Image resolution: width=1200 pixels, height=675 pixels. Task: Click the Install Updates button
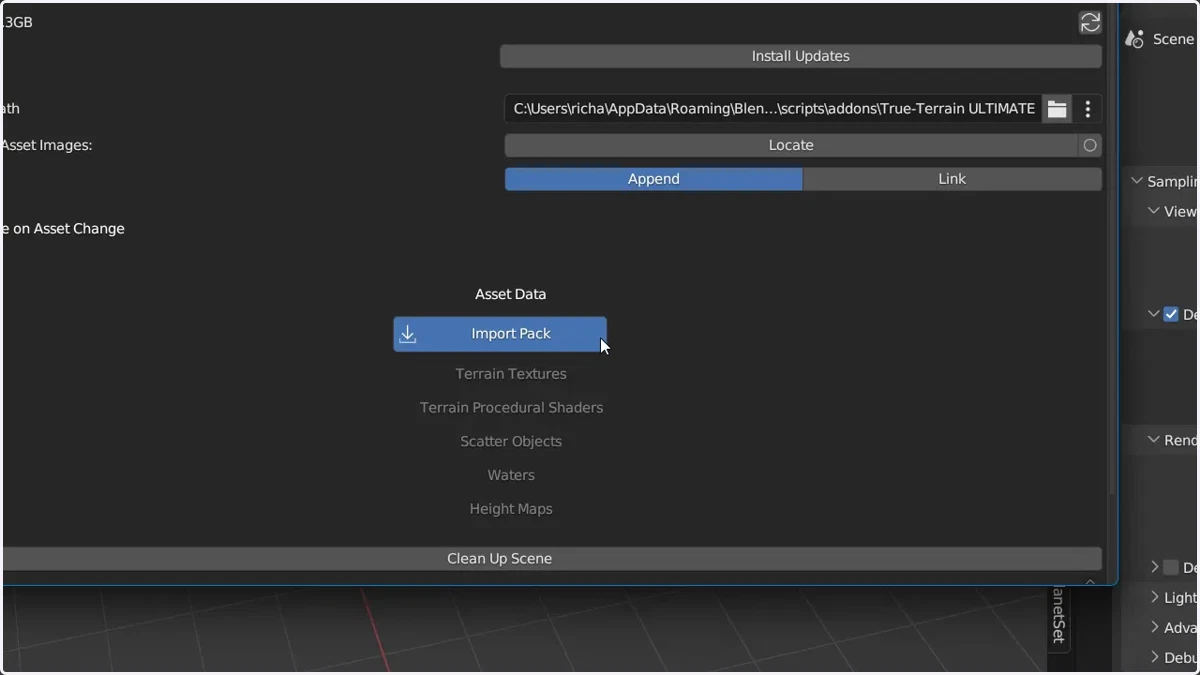pyautogui.click(x=801, y=56)
